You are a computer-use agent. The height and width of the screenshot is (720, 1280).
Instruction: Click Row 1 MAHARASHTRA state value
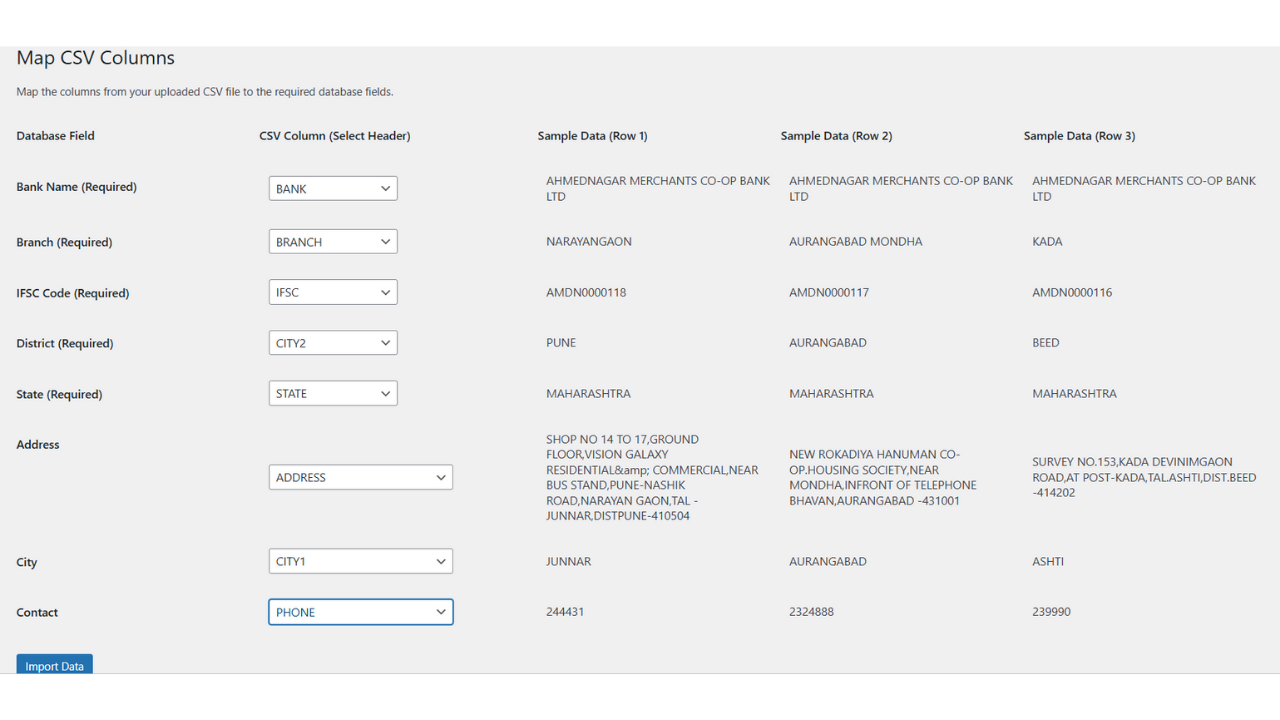tap(588, 393)
